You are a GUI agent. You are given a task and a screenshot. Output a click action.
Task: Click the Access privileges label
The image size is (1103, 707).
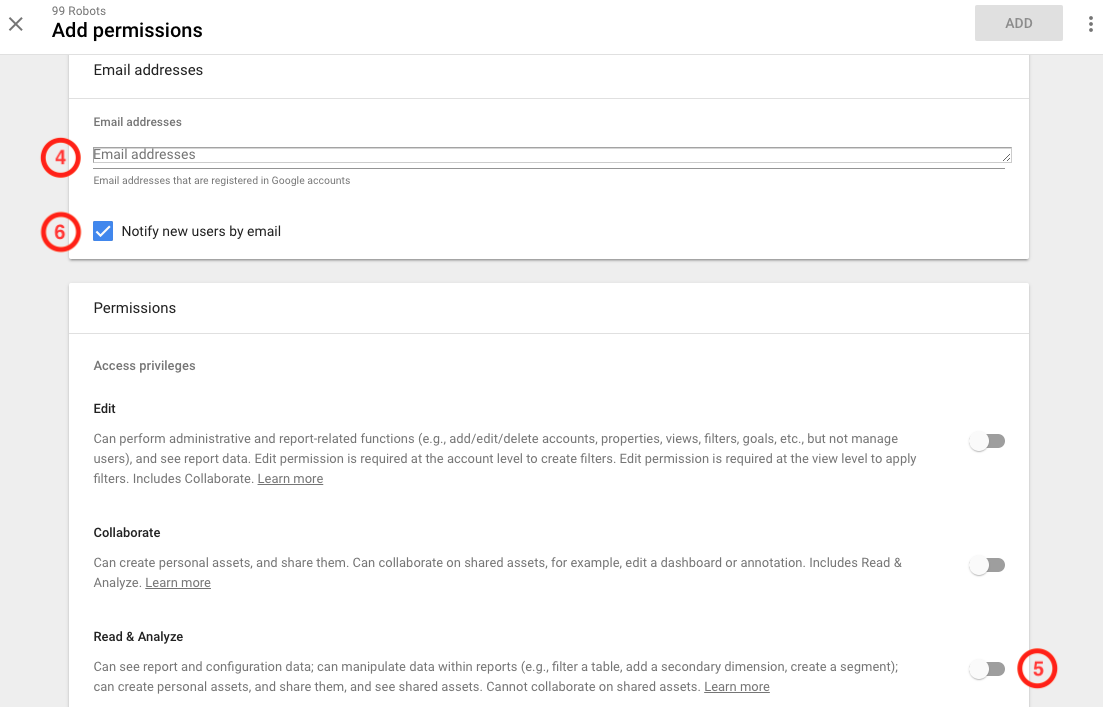point(144,366)
